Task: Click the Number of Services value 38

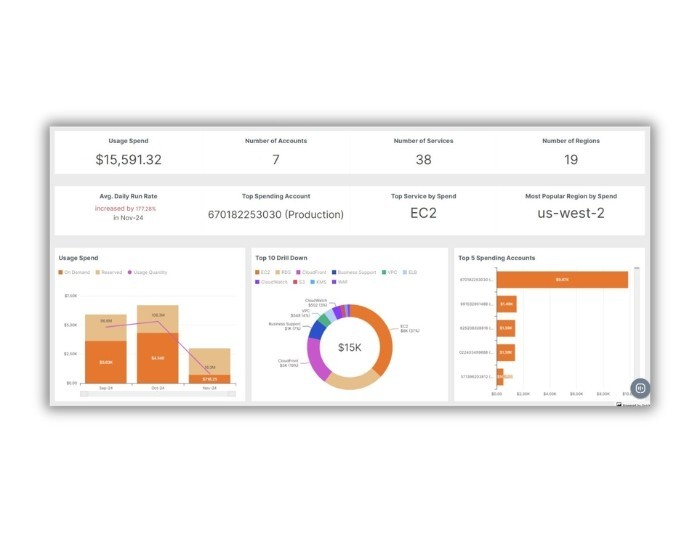Action: coord(423,159)
